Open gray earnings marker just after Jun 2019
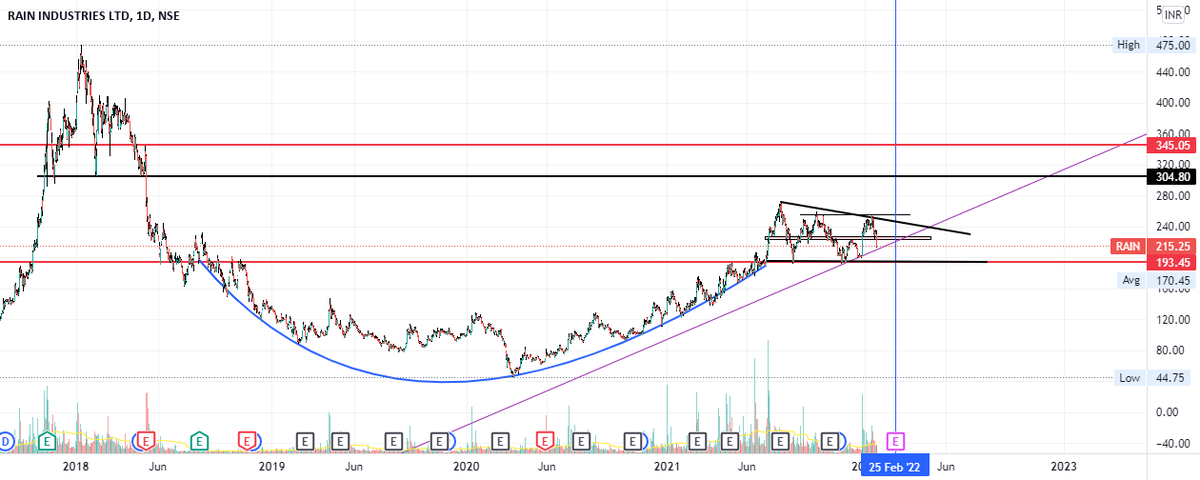This screenshot has height=480, width=1200. pyautogui.click(x=393, y=441)
